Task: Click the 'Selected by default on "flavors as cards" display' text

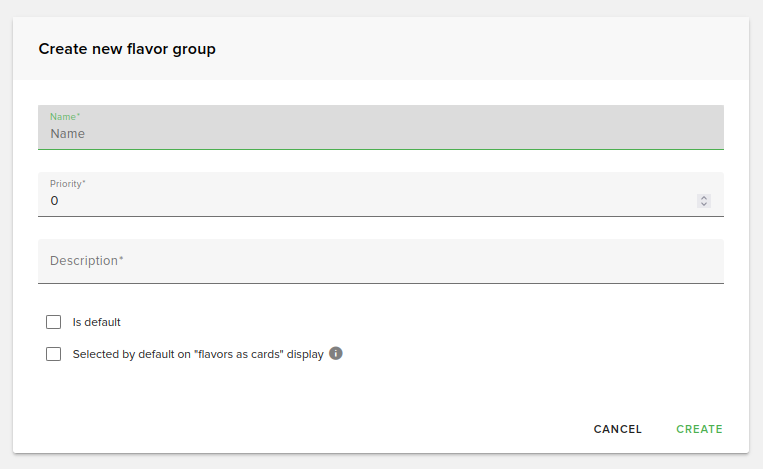Action: pyautogui.click(x=198, y=354)
